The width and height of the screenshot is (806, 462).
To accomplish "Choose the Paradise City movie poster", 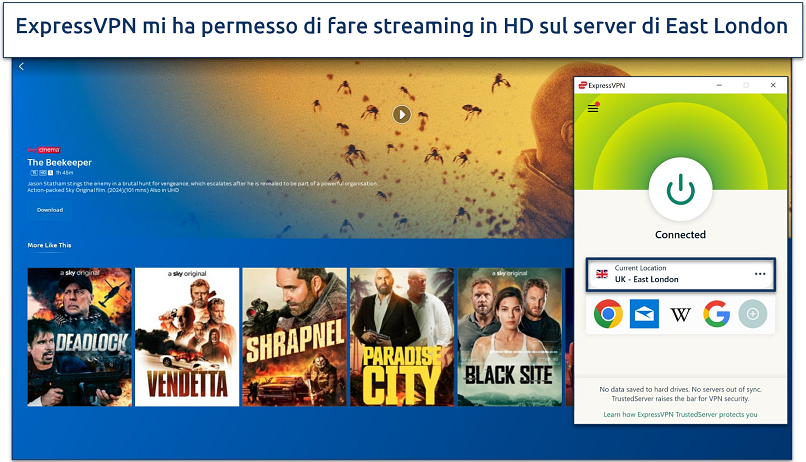I will coord(402,337).
